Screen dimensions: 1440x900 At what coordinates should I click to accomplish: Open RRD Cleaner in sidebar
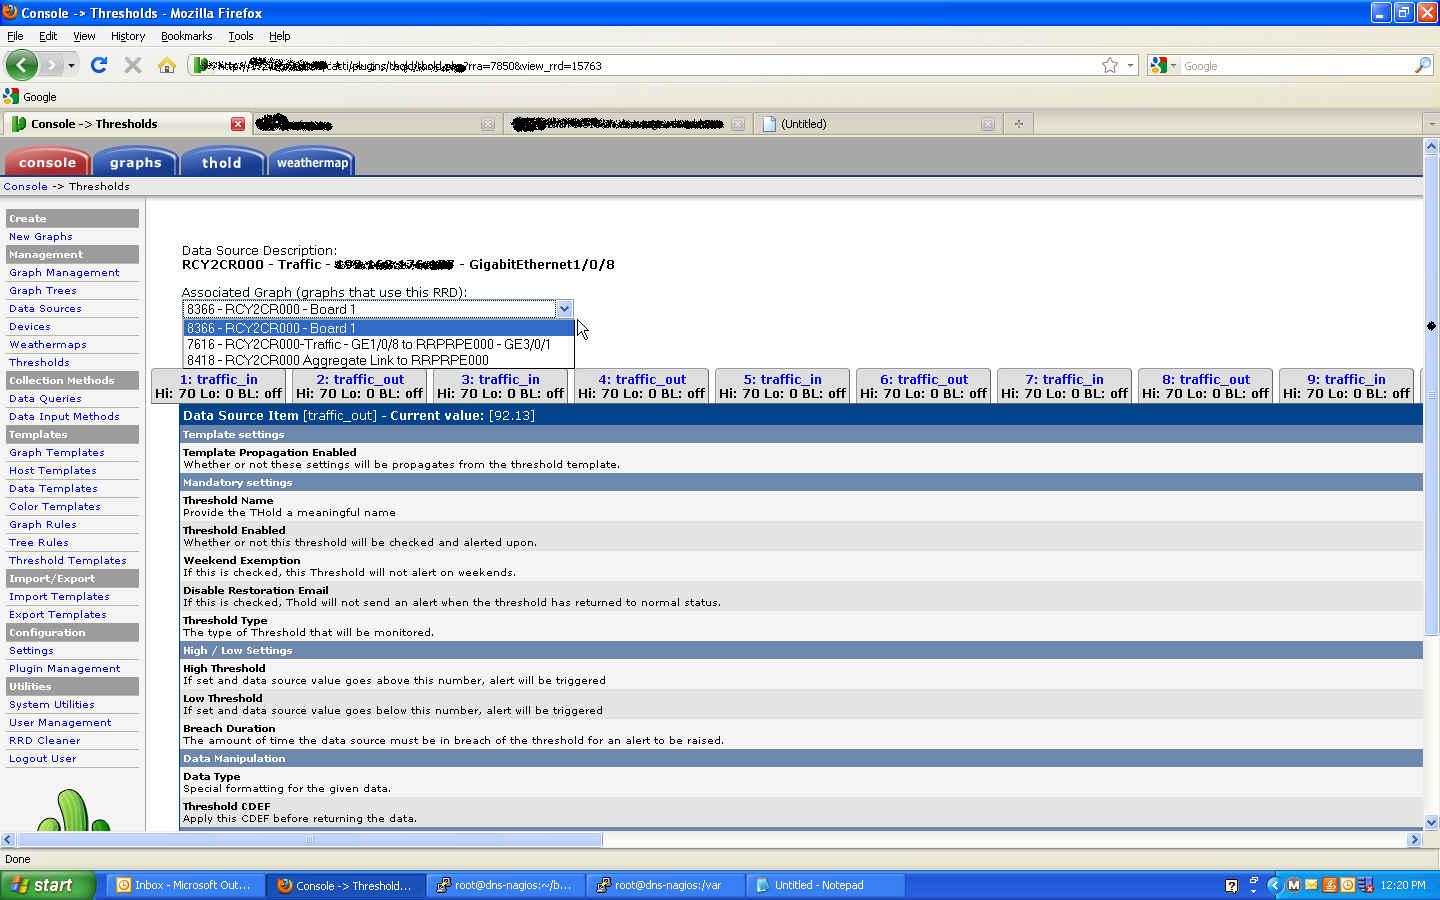[45, 740]
